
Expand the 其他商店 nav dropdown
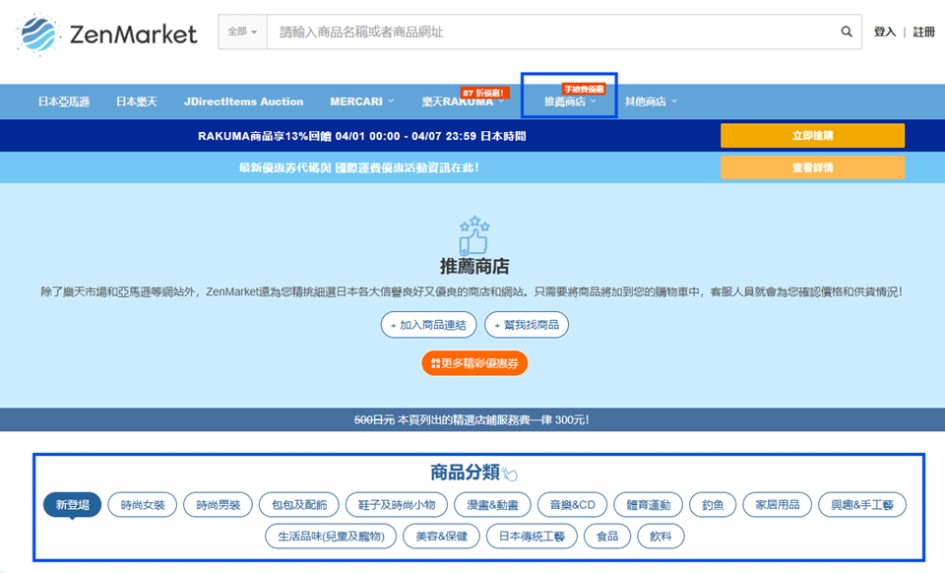651,101
